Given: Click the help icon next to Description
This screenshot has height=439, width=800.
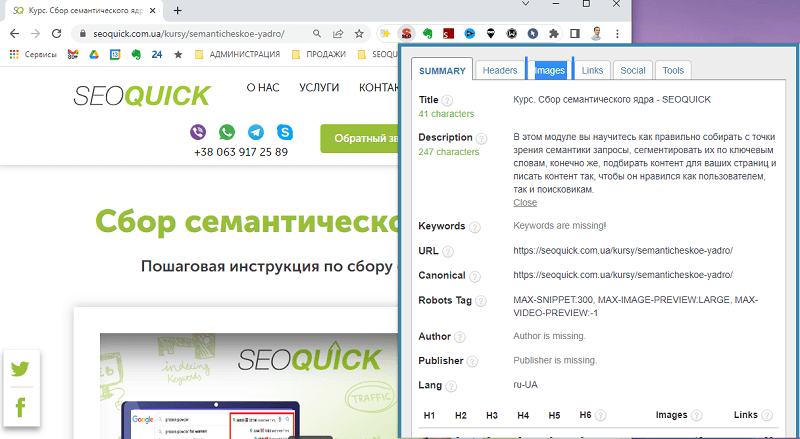Looking at the screenshot, I should click(481, 138).
